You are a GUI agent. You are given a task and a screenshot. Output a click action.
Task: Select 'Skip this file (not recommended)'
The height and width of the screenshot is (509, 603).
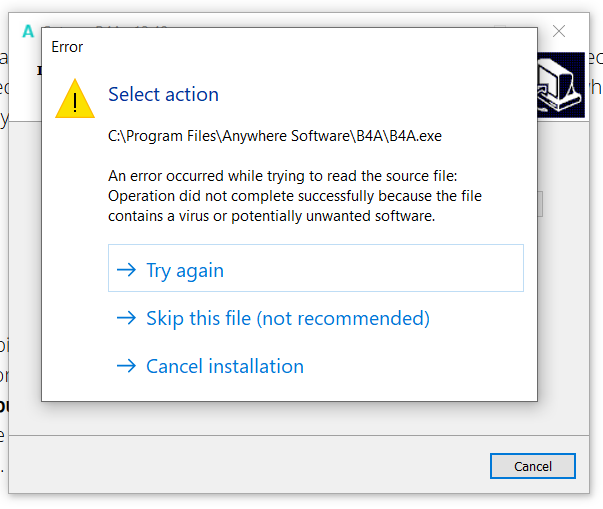coord(287,318)
